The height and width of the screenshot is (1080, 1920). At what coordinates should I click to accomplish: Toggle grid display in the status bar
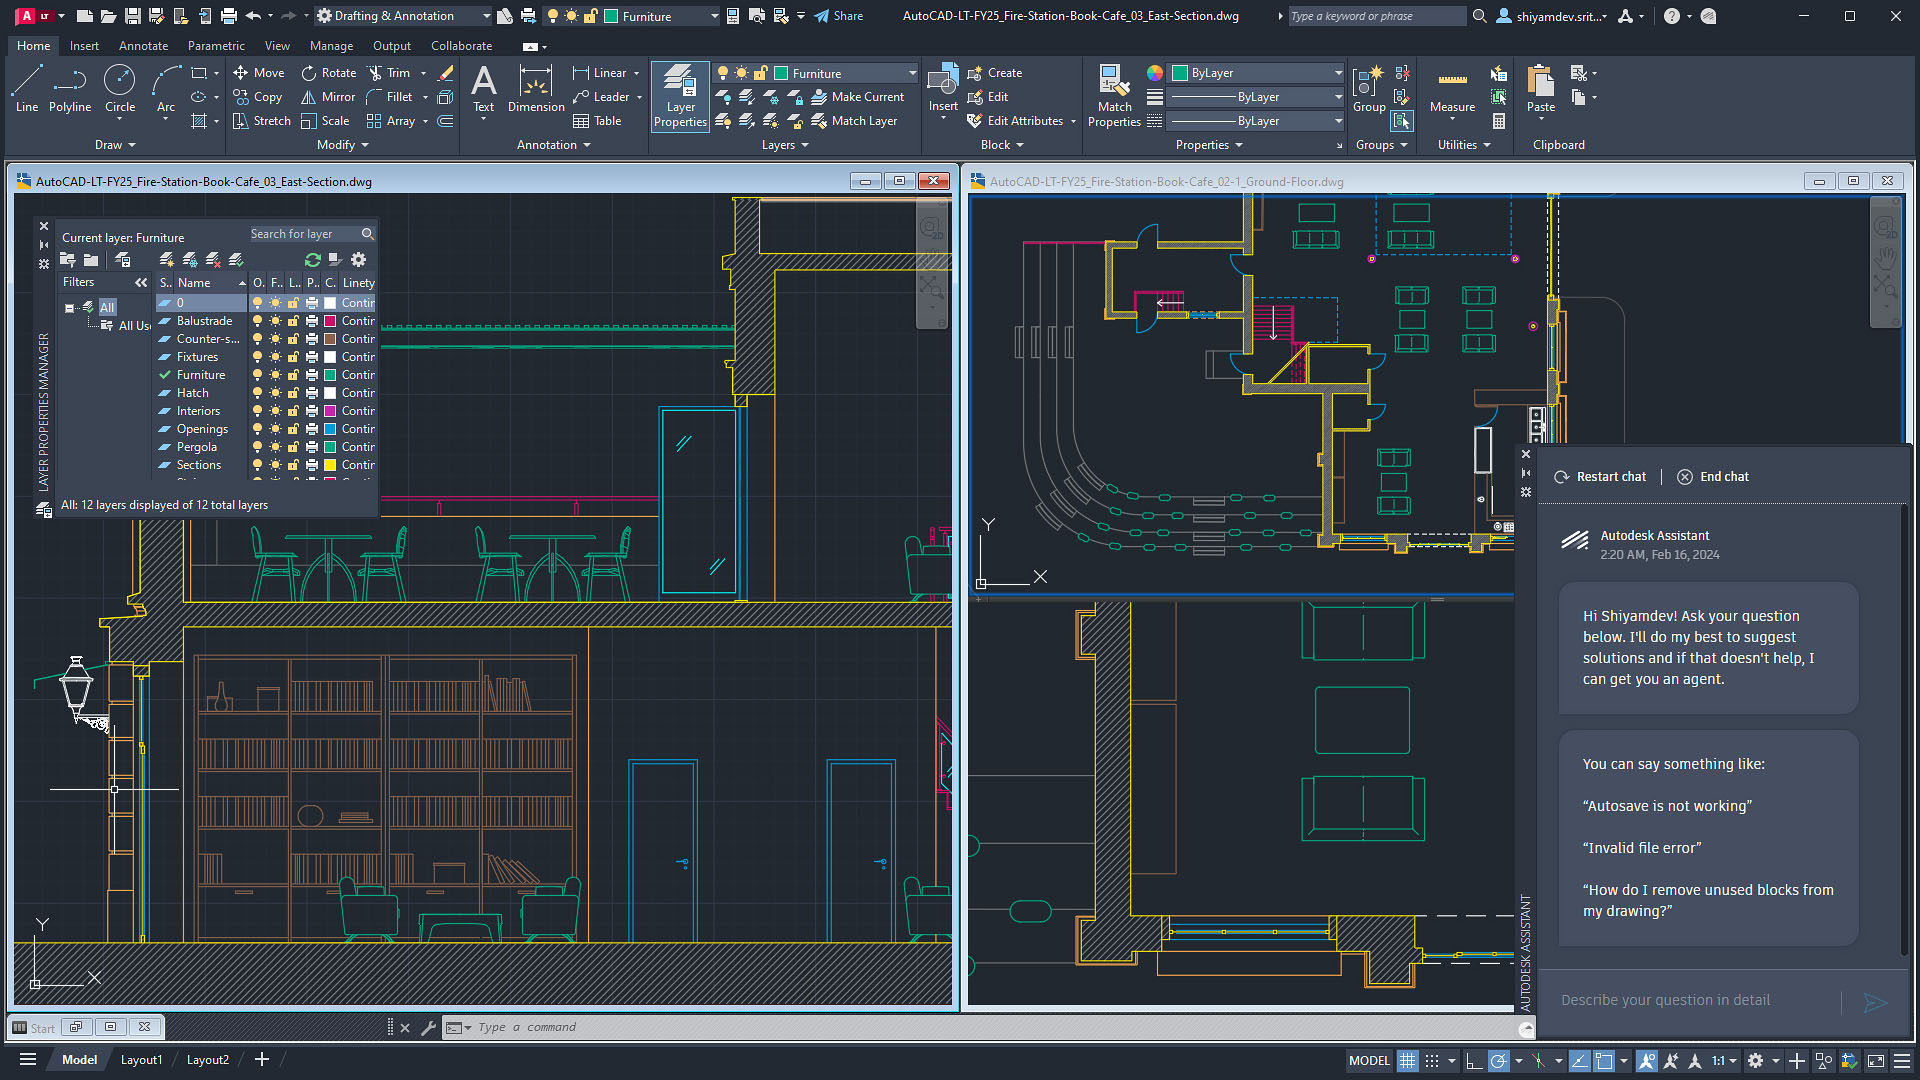(1408, 1060)
